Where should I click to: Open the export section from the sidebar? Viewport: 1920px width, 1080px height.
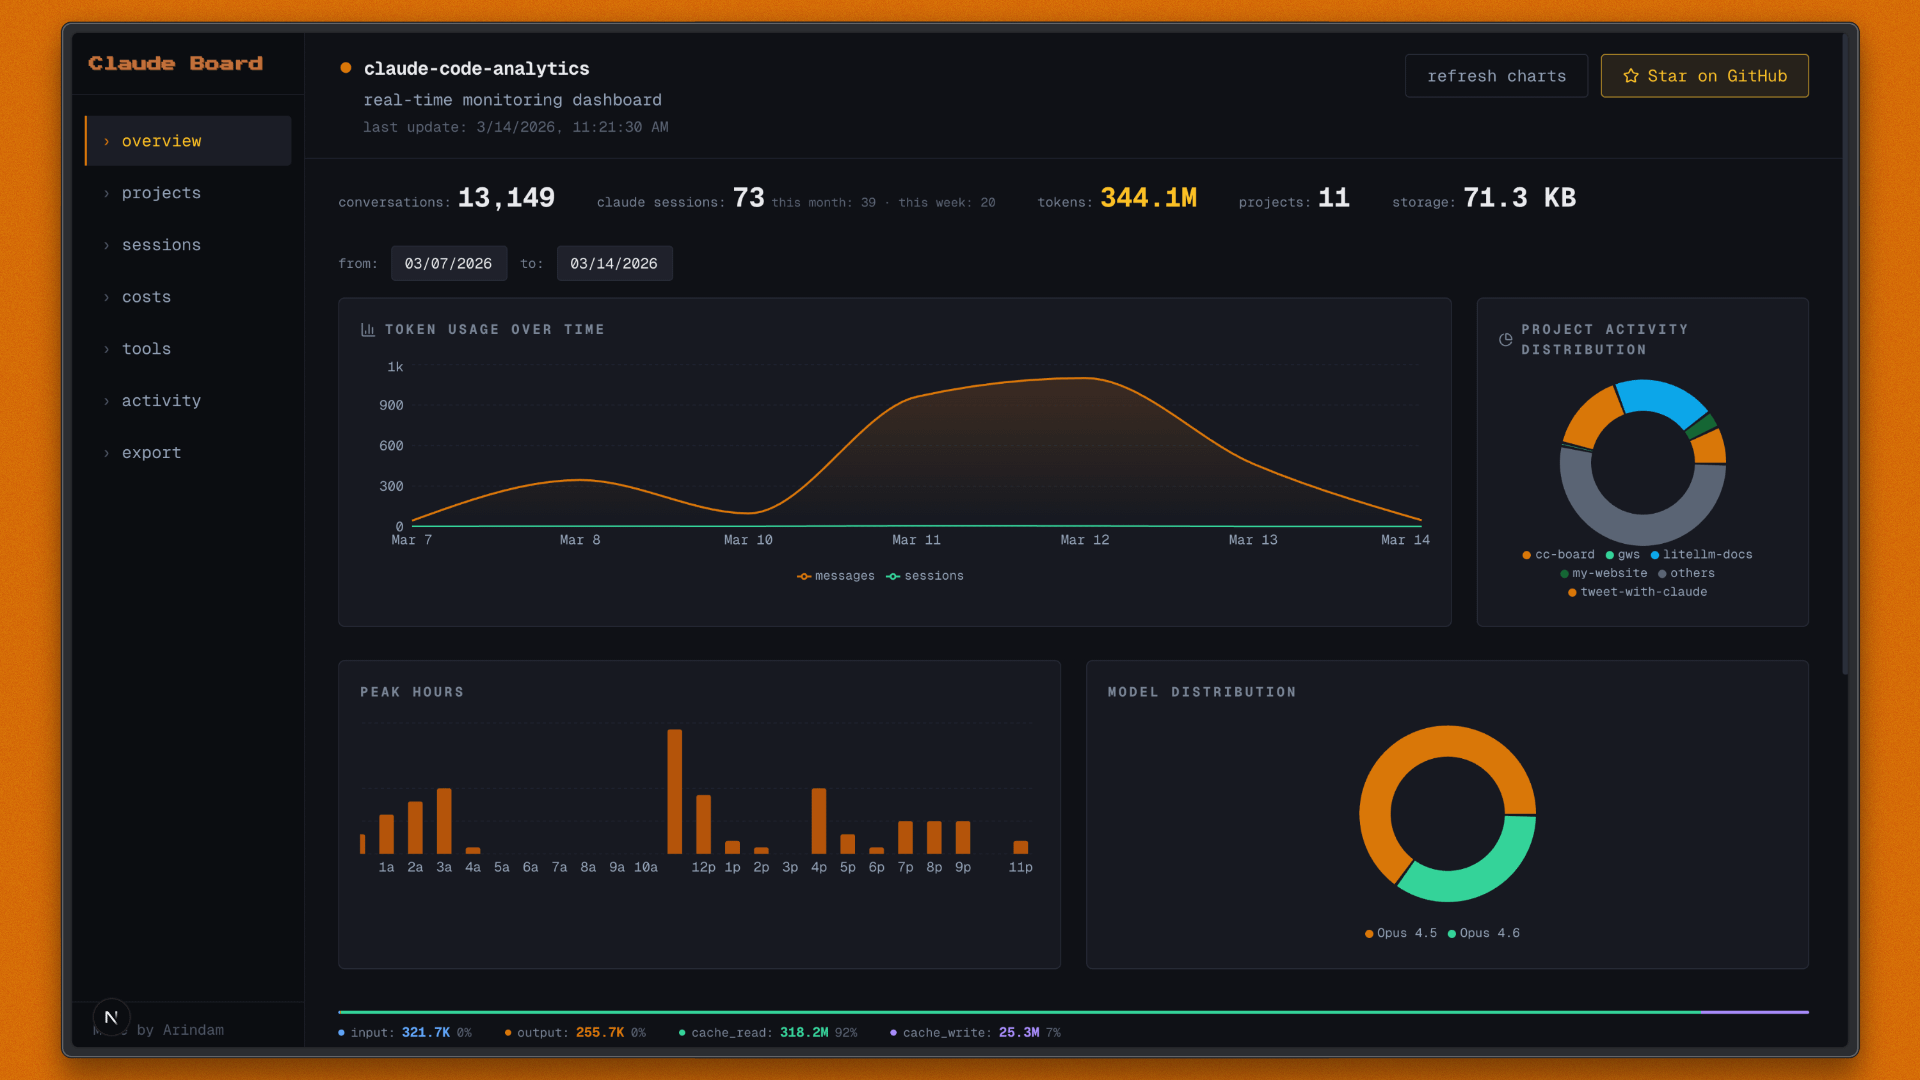151,453
